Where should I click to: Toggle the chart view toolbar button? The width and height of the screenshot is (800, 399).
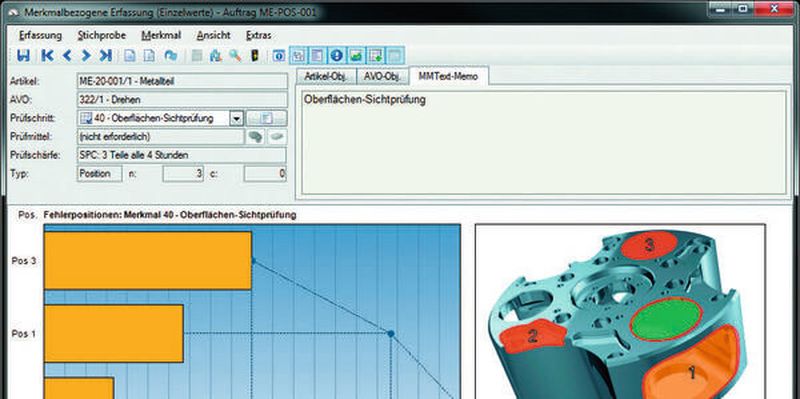pos(356,55)
